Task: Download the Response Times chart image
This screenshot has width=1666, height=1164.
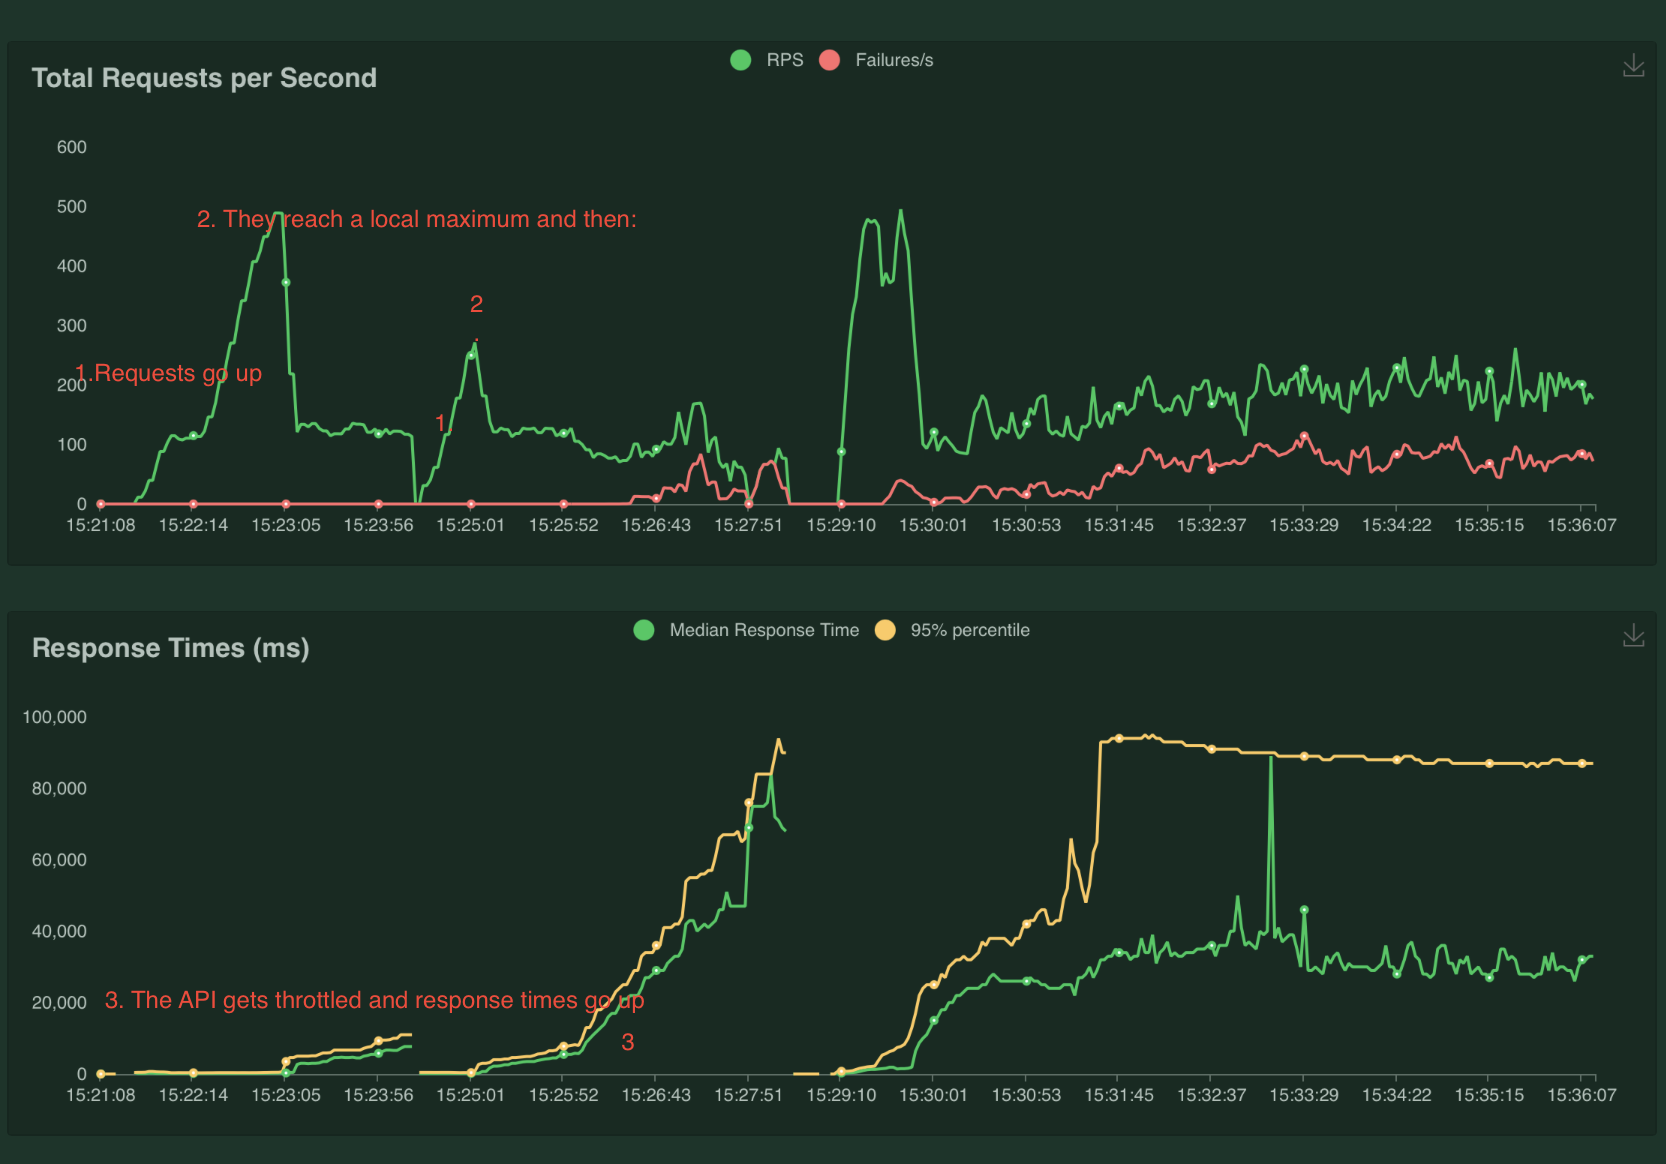Action: (1633, 636)
